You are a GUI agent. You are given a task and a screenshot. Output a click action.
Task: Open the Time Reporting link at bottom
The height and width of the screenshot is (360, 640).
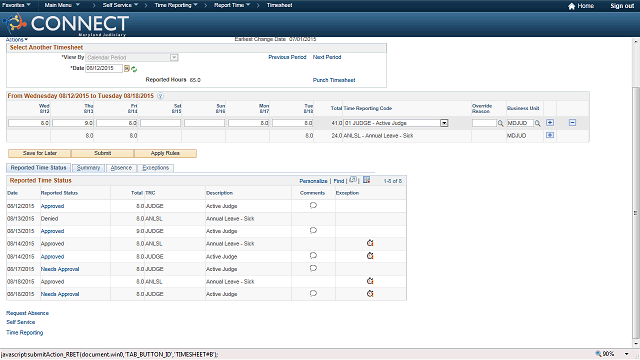[24, 333]
